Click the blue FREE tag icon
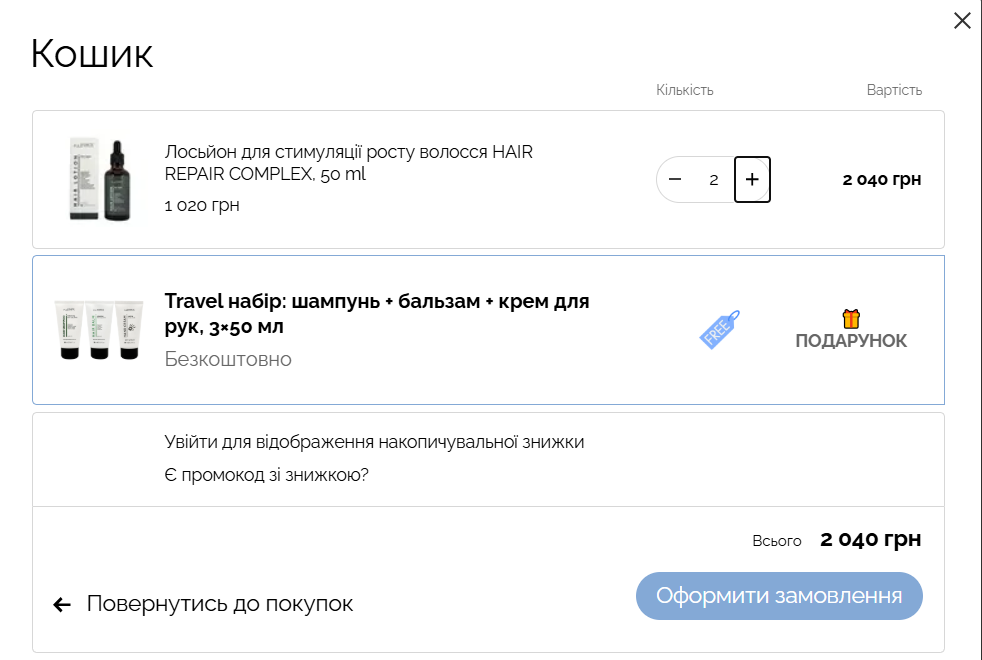The height and width of the screenshot is (660, 982). (x=720, y=329)
